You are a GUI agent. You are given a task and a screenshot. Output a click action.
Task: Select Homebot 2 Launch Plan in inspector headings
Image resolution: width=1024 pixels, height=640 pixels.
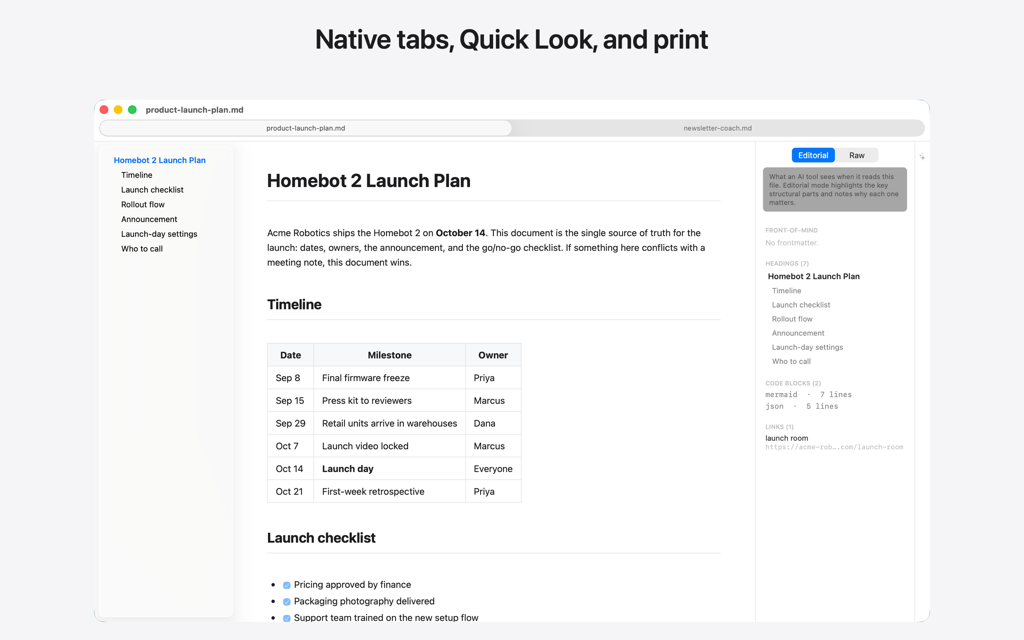[x=814, y=276]
